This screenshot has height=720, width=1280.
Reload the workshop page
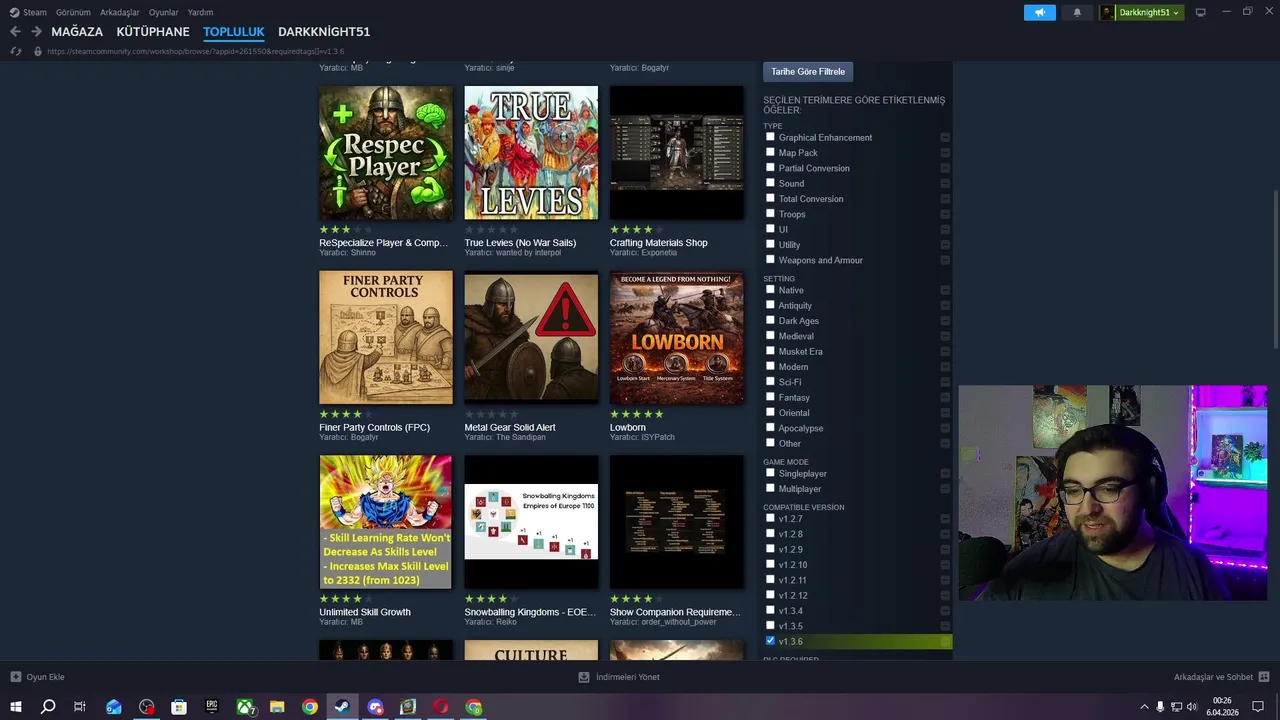click(16, 51)
